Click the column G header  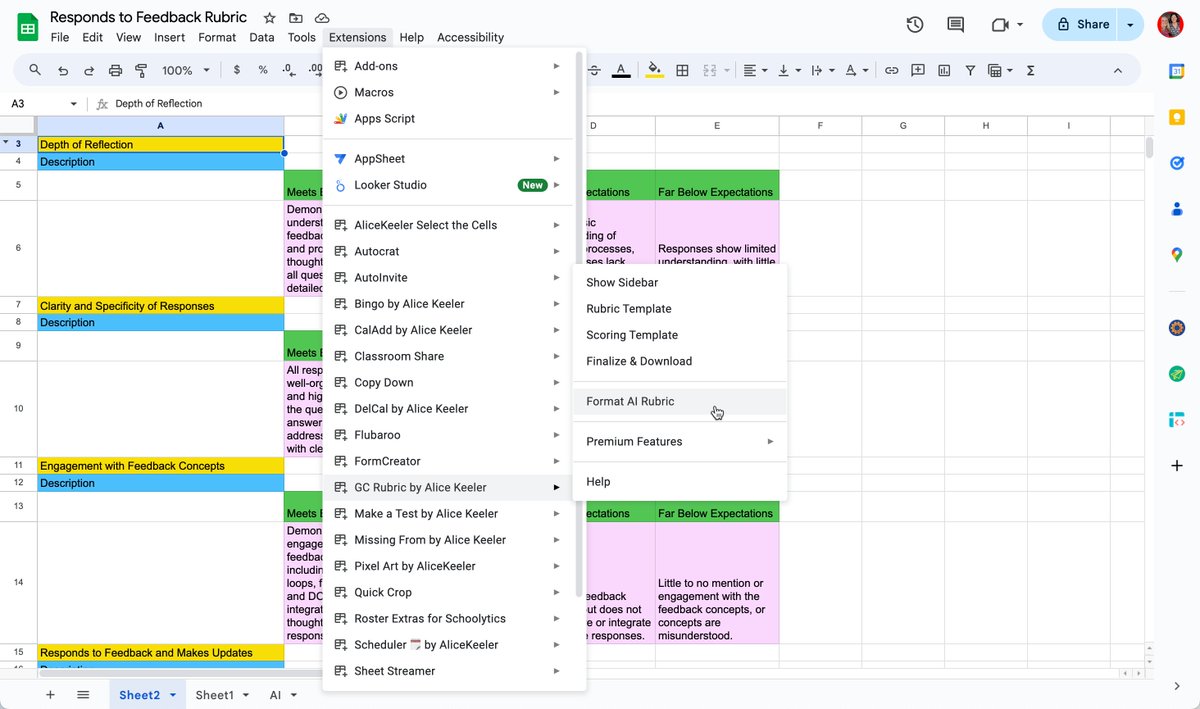(x=903, y=125)
